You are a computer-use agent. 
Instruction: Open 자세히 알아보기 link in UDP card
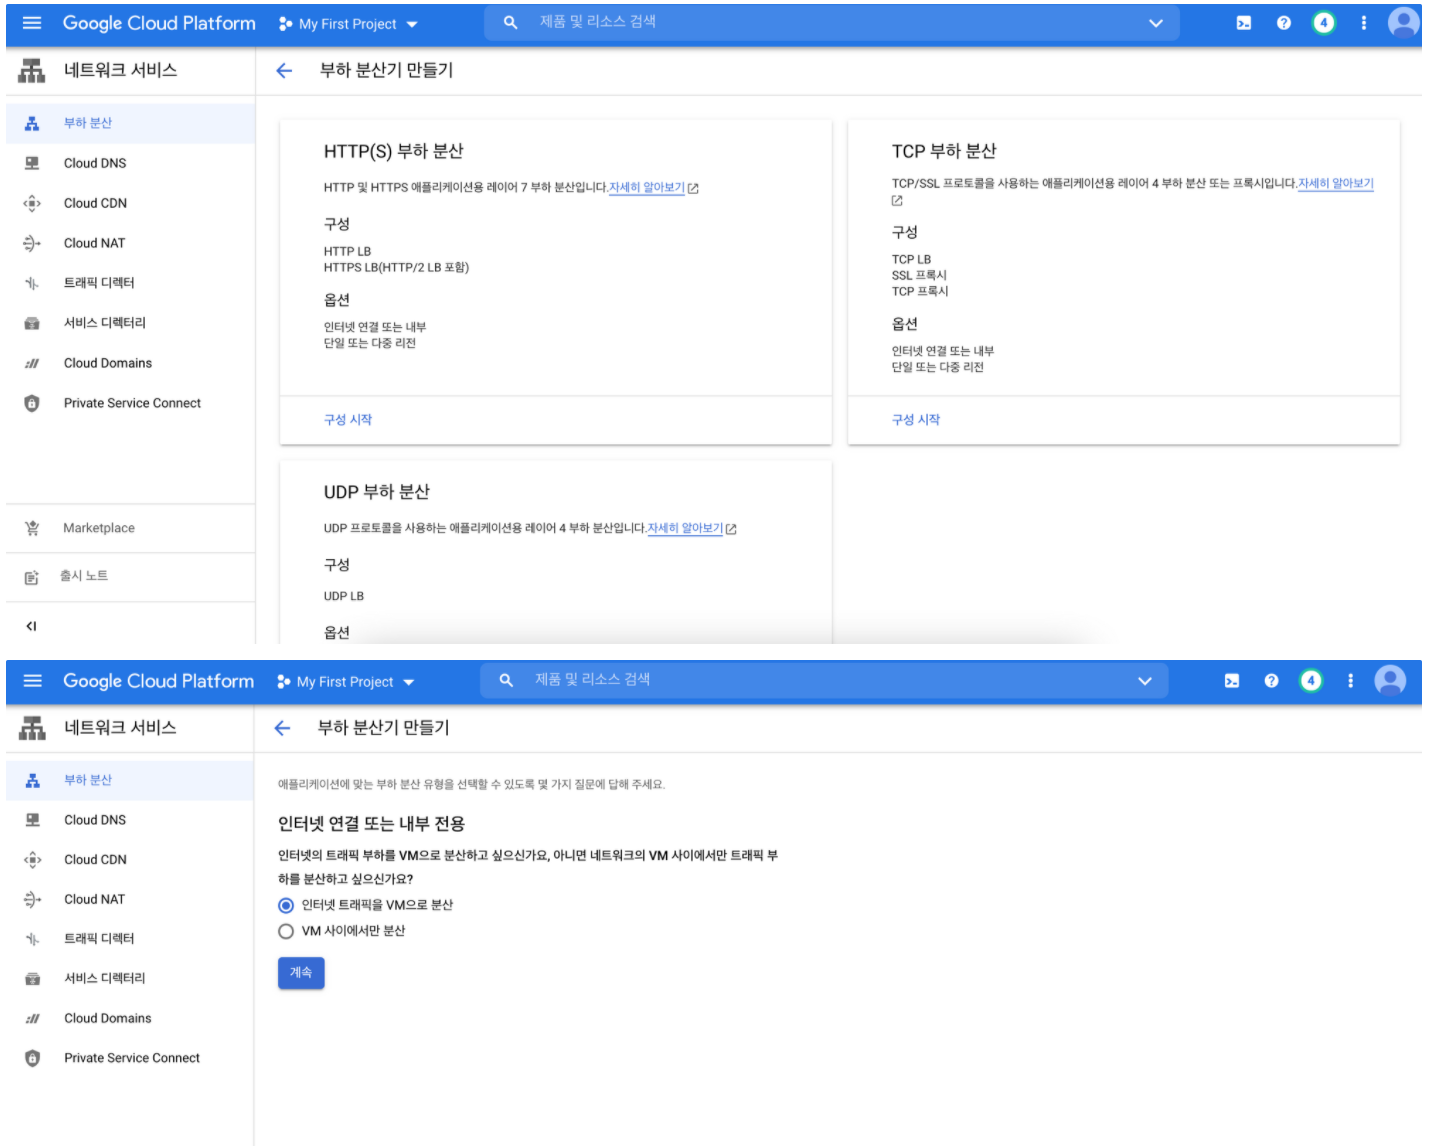click(685, 529)
